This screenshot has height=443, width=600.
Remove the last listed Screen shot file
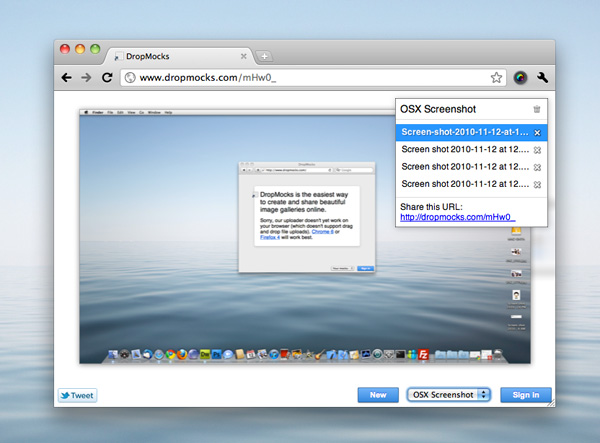[x=537, y=184]
